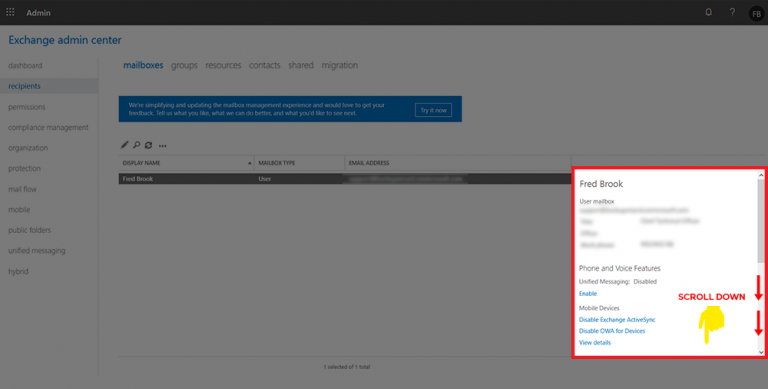Click View details link
This screenshot has height=389, width=768.
pyautogui.click(x=595, y=342)
